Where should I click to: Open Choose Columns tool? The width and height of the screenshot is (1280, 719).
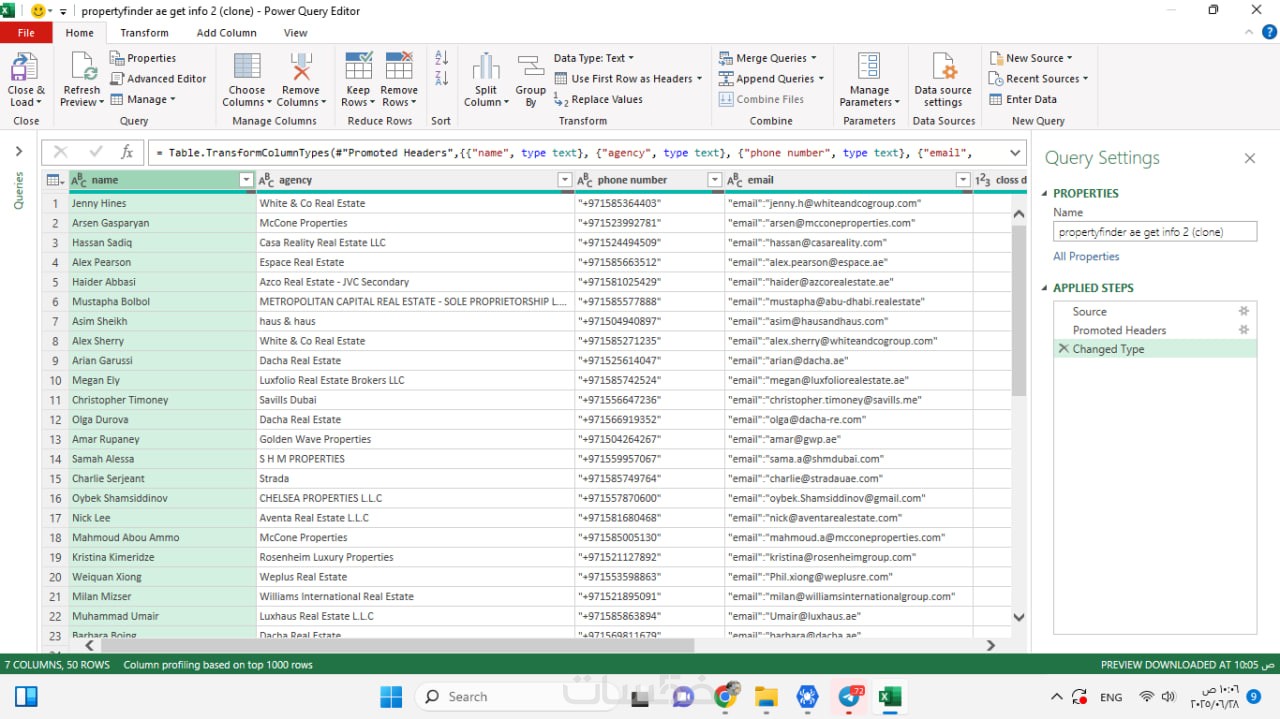tap(246, 68)
